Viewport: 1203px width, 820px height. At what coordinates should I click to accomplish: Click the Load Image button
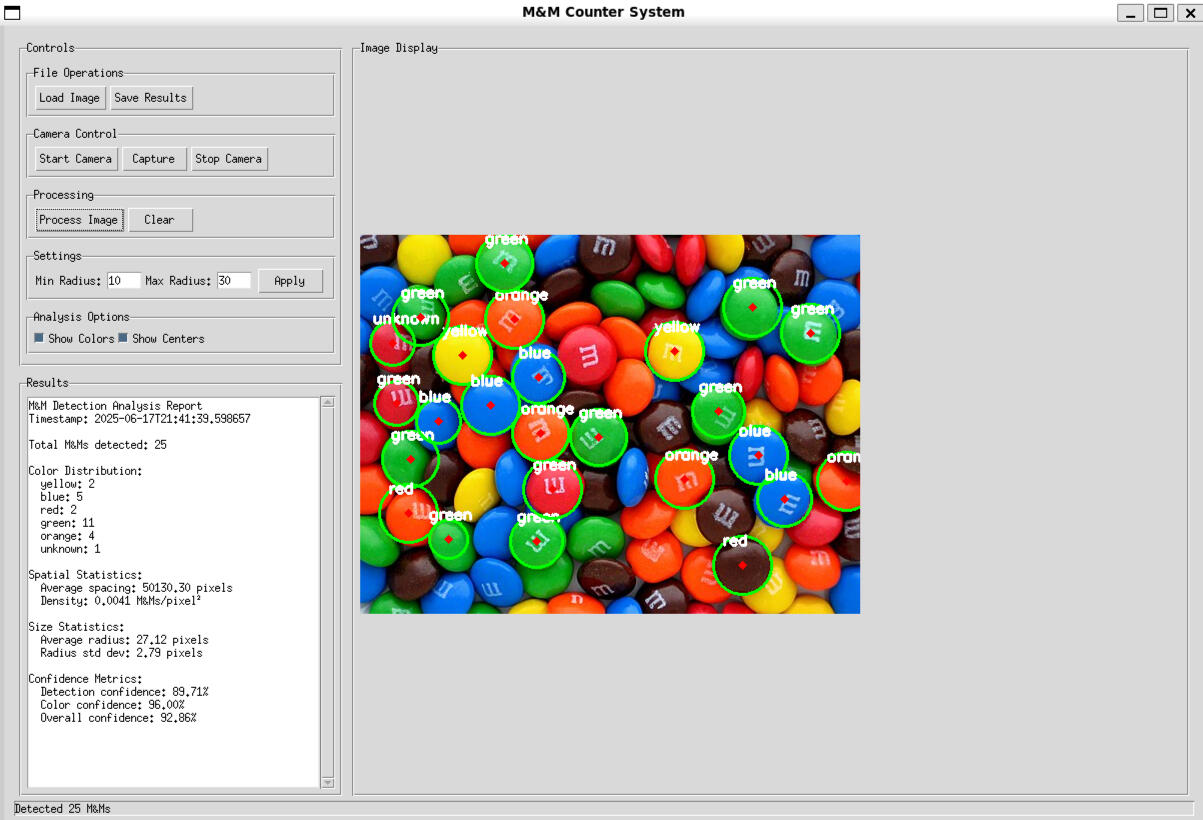click(69, 98)
